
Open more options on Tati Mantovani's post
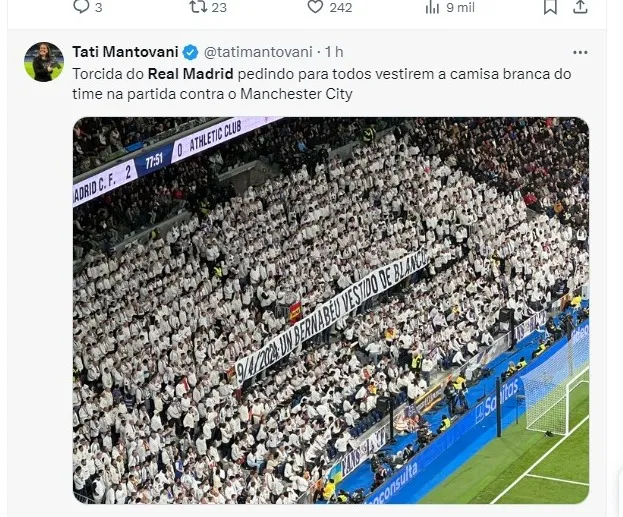[580, 52]
